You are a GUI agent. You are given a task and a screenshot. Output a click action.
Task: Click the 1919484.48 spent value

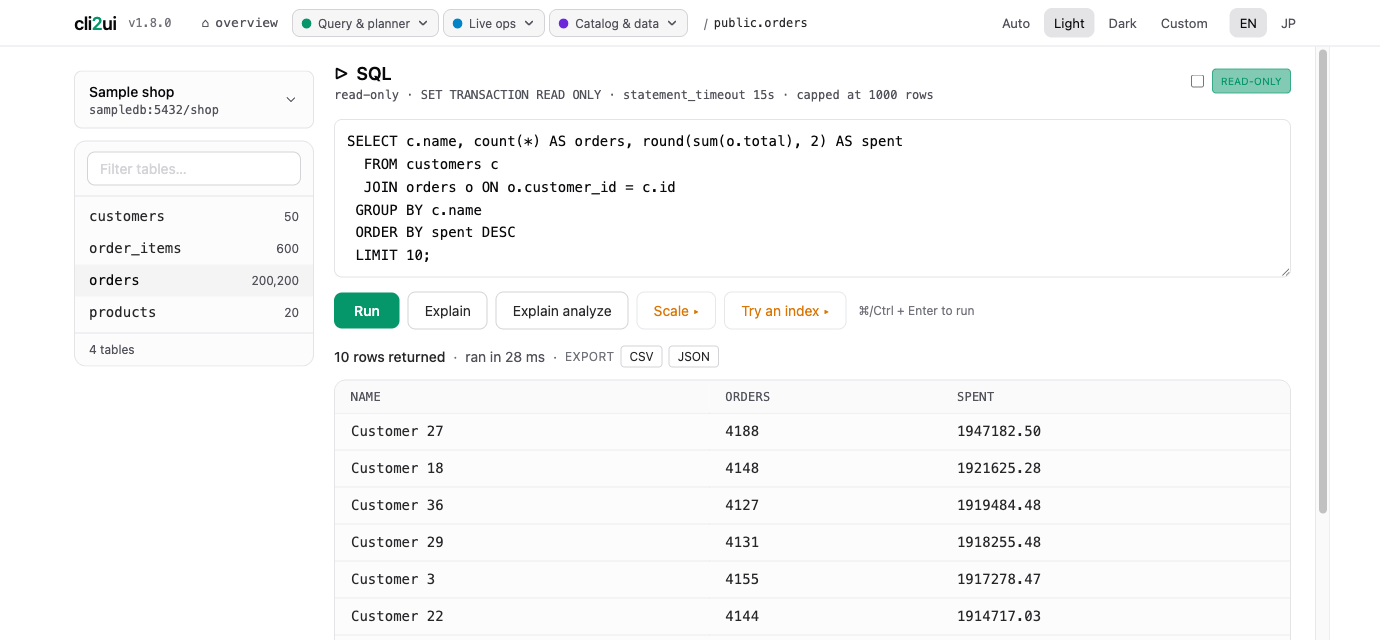[999, 505]
